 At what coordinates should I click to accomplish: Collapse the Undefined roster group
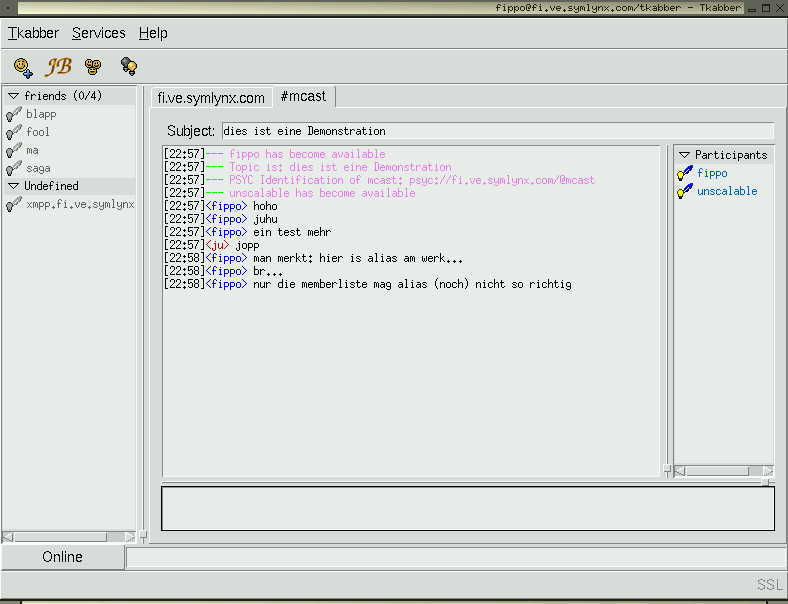click(x=14, y=186)
